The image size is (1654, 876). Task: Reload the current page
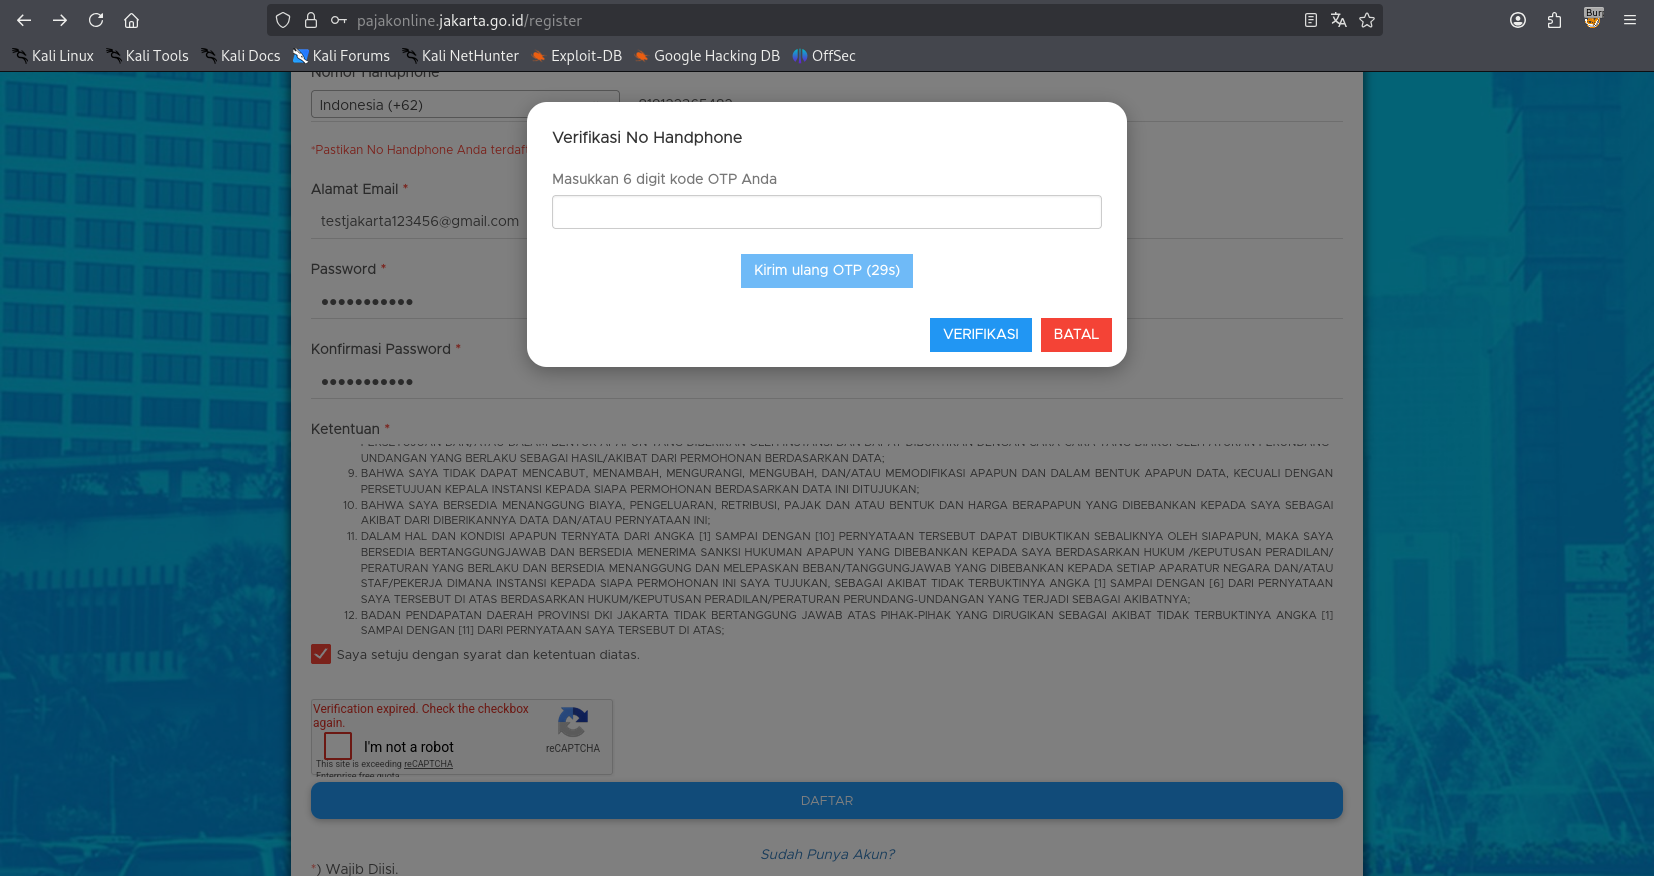tap(96, 20)
